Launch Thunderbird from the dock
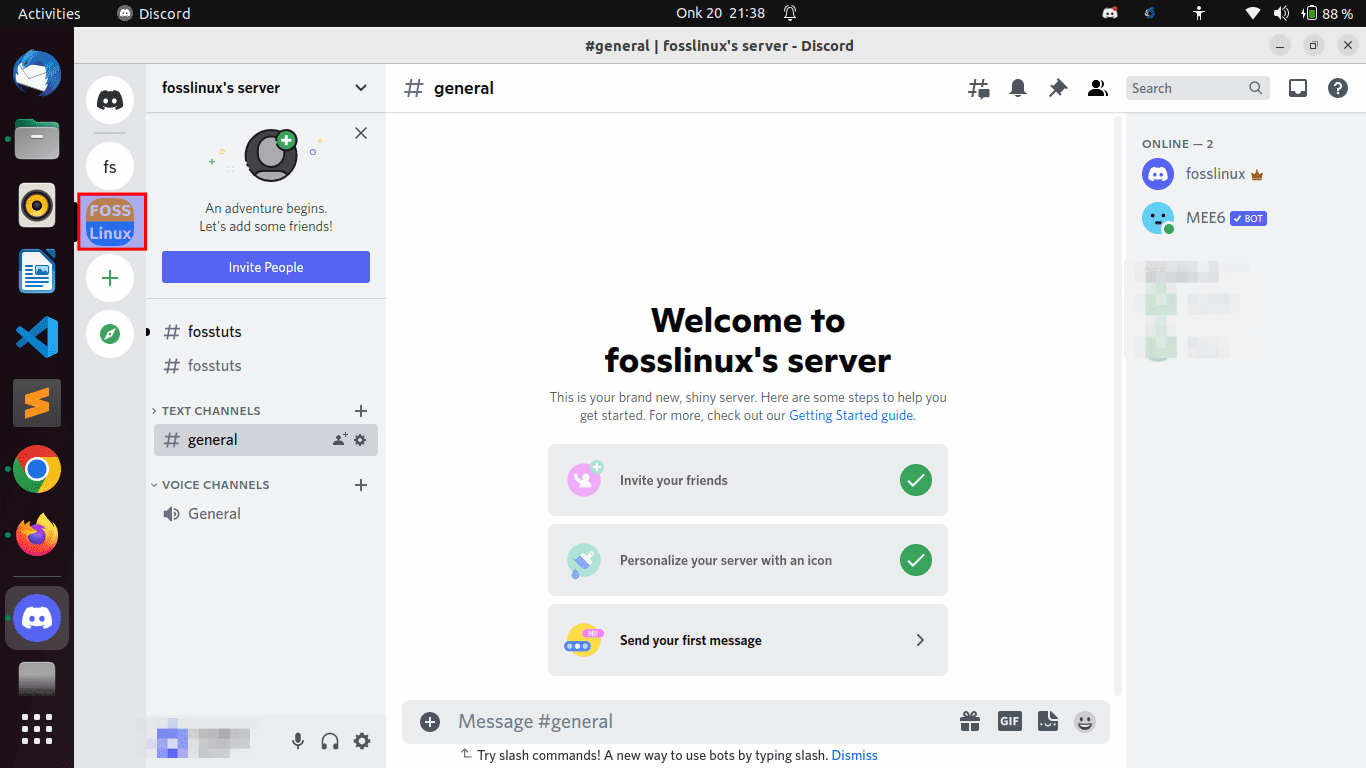Image resolution: width=1366 pixels, height=768 pixels. click(x=37, y=74)
